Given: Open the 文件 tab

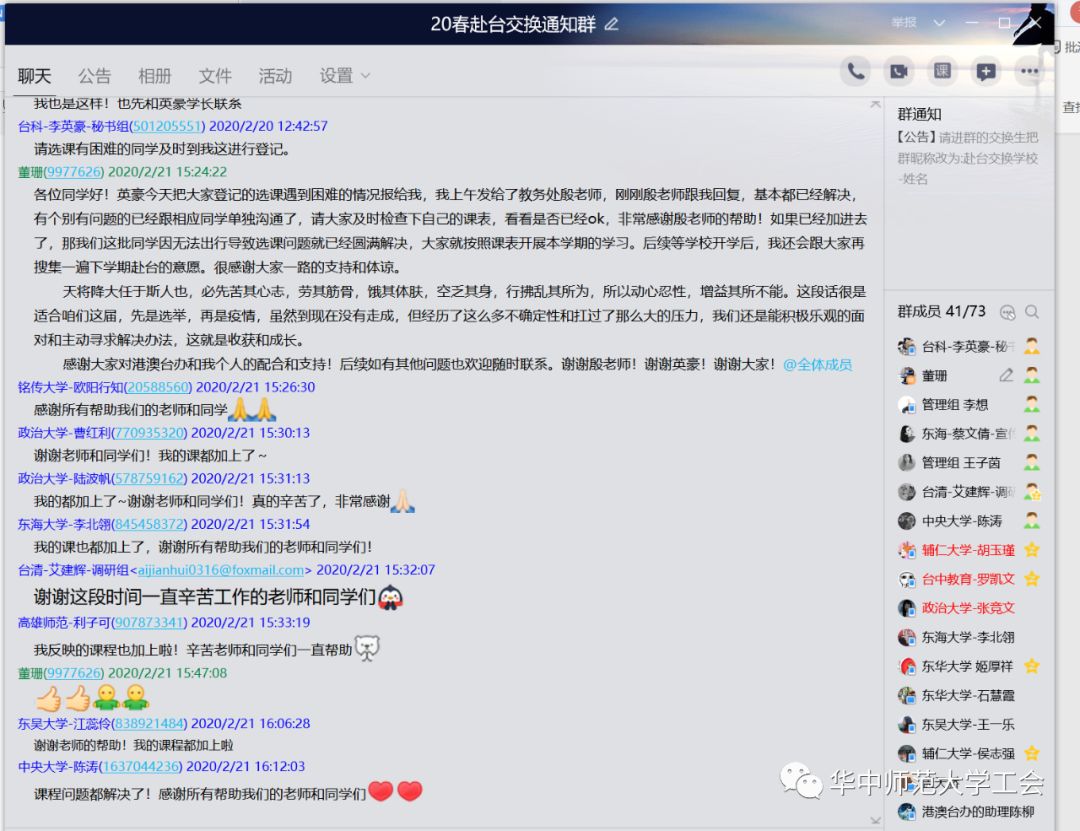Looking at the screenshot, I should tap(215, 76).
